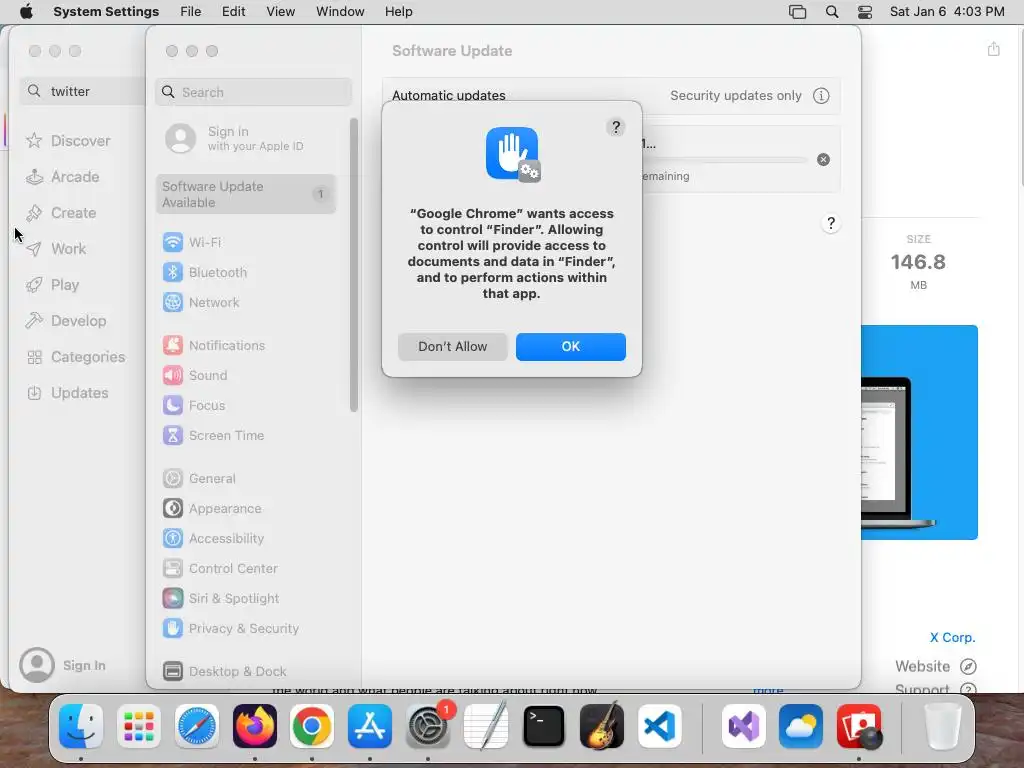1024x768 pixels.
Task: Open Visual Studio Code from the Dock
Action: click(x=660, y=726)
